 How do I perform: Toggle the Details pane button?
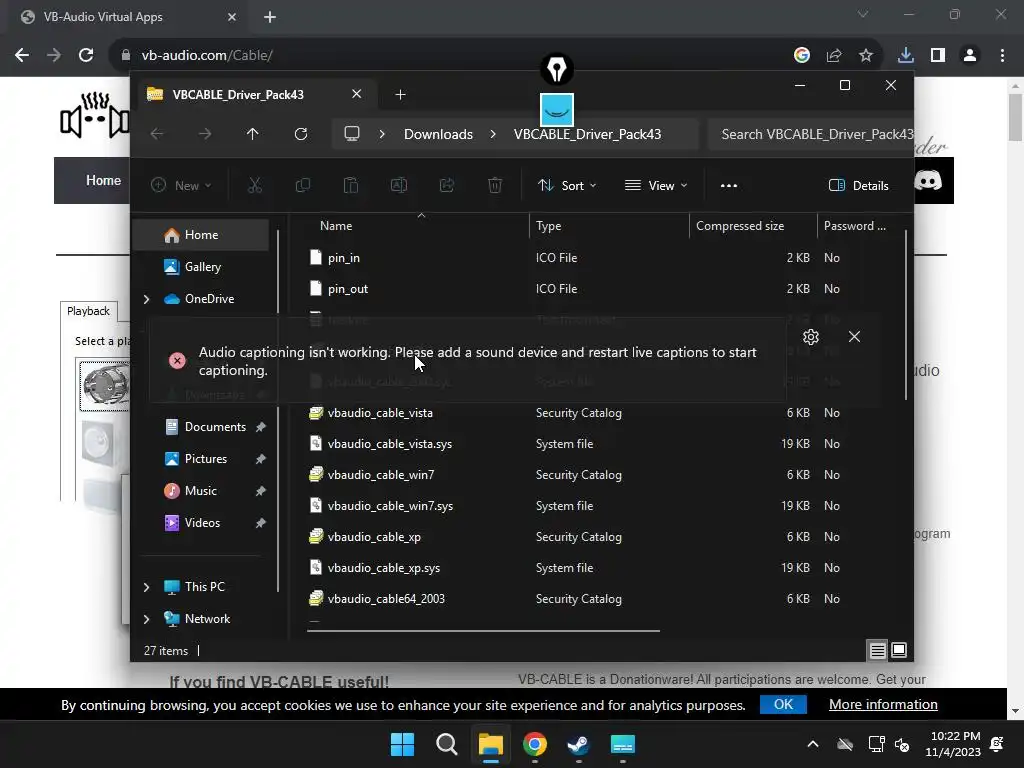(858, 185)
